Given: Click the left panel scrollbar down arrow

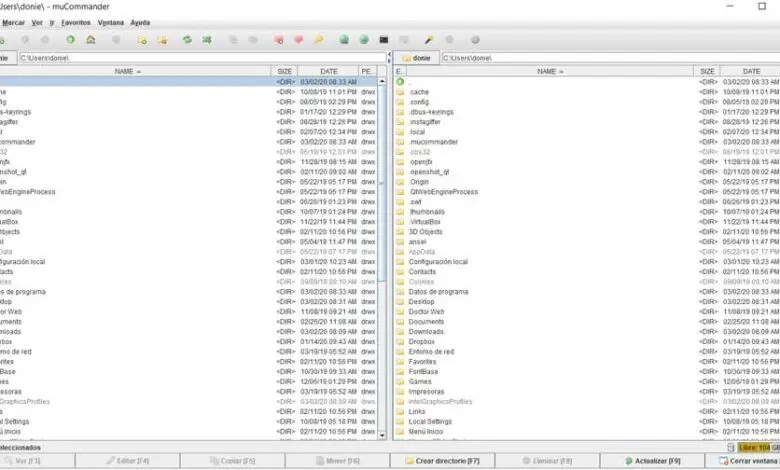Looking at the screenshot, I should [382, 435].
